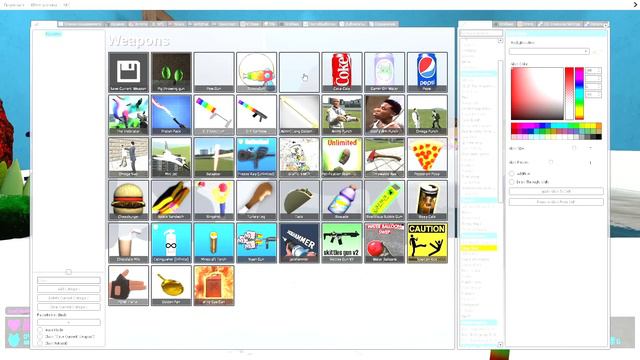Open the dropdown at top of right panel

549,51
